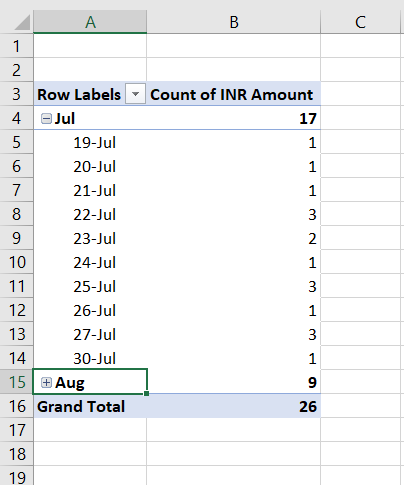Select row 19 header
The width and height of the screenshot is (404, 485).
pos(16,476)
